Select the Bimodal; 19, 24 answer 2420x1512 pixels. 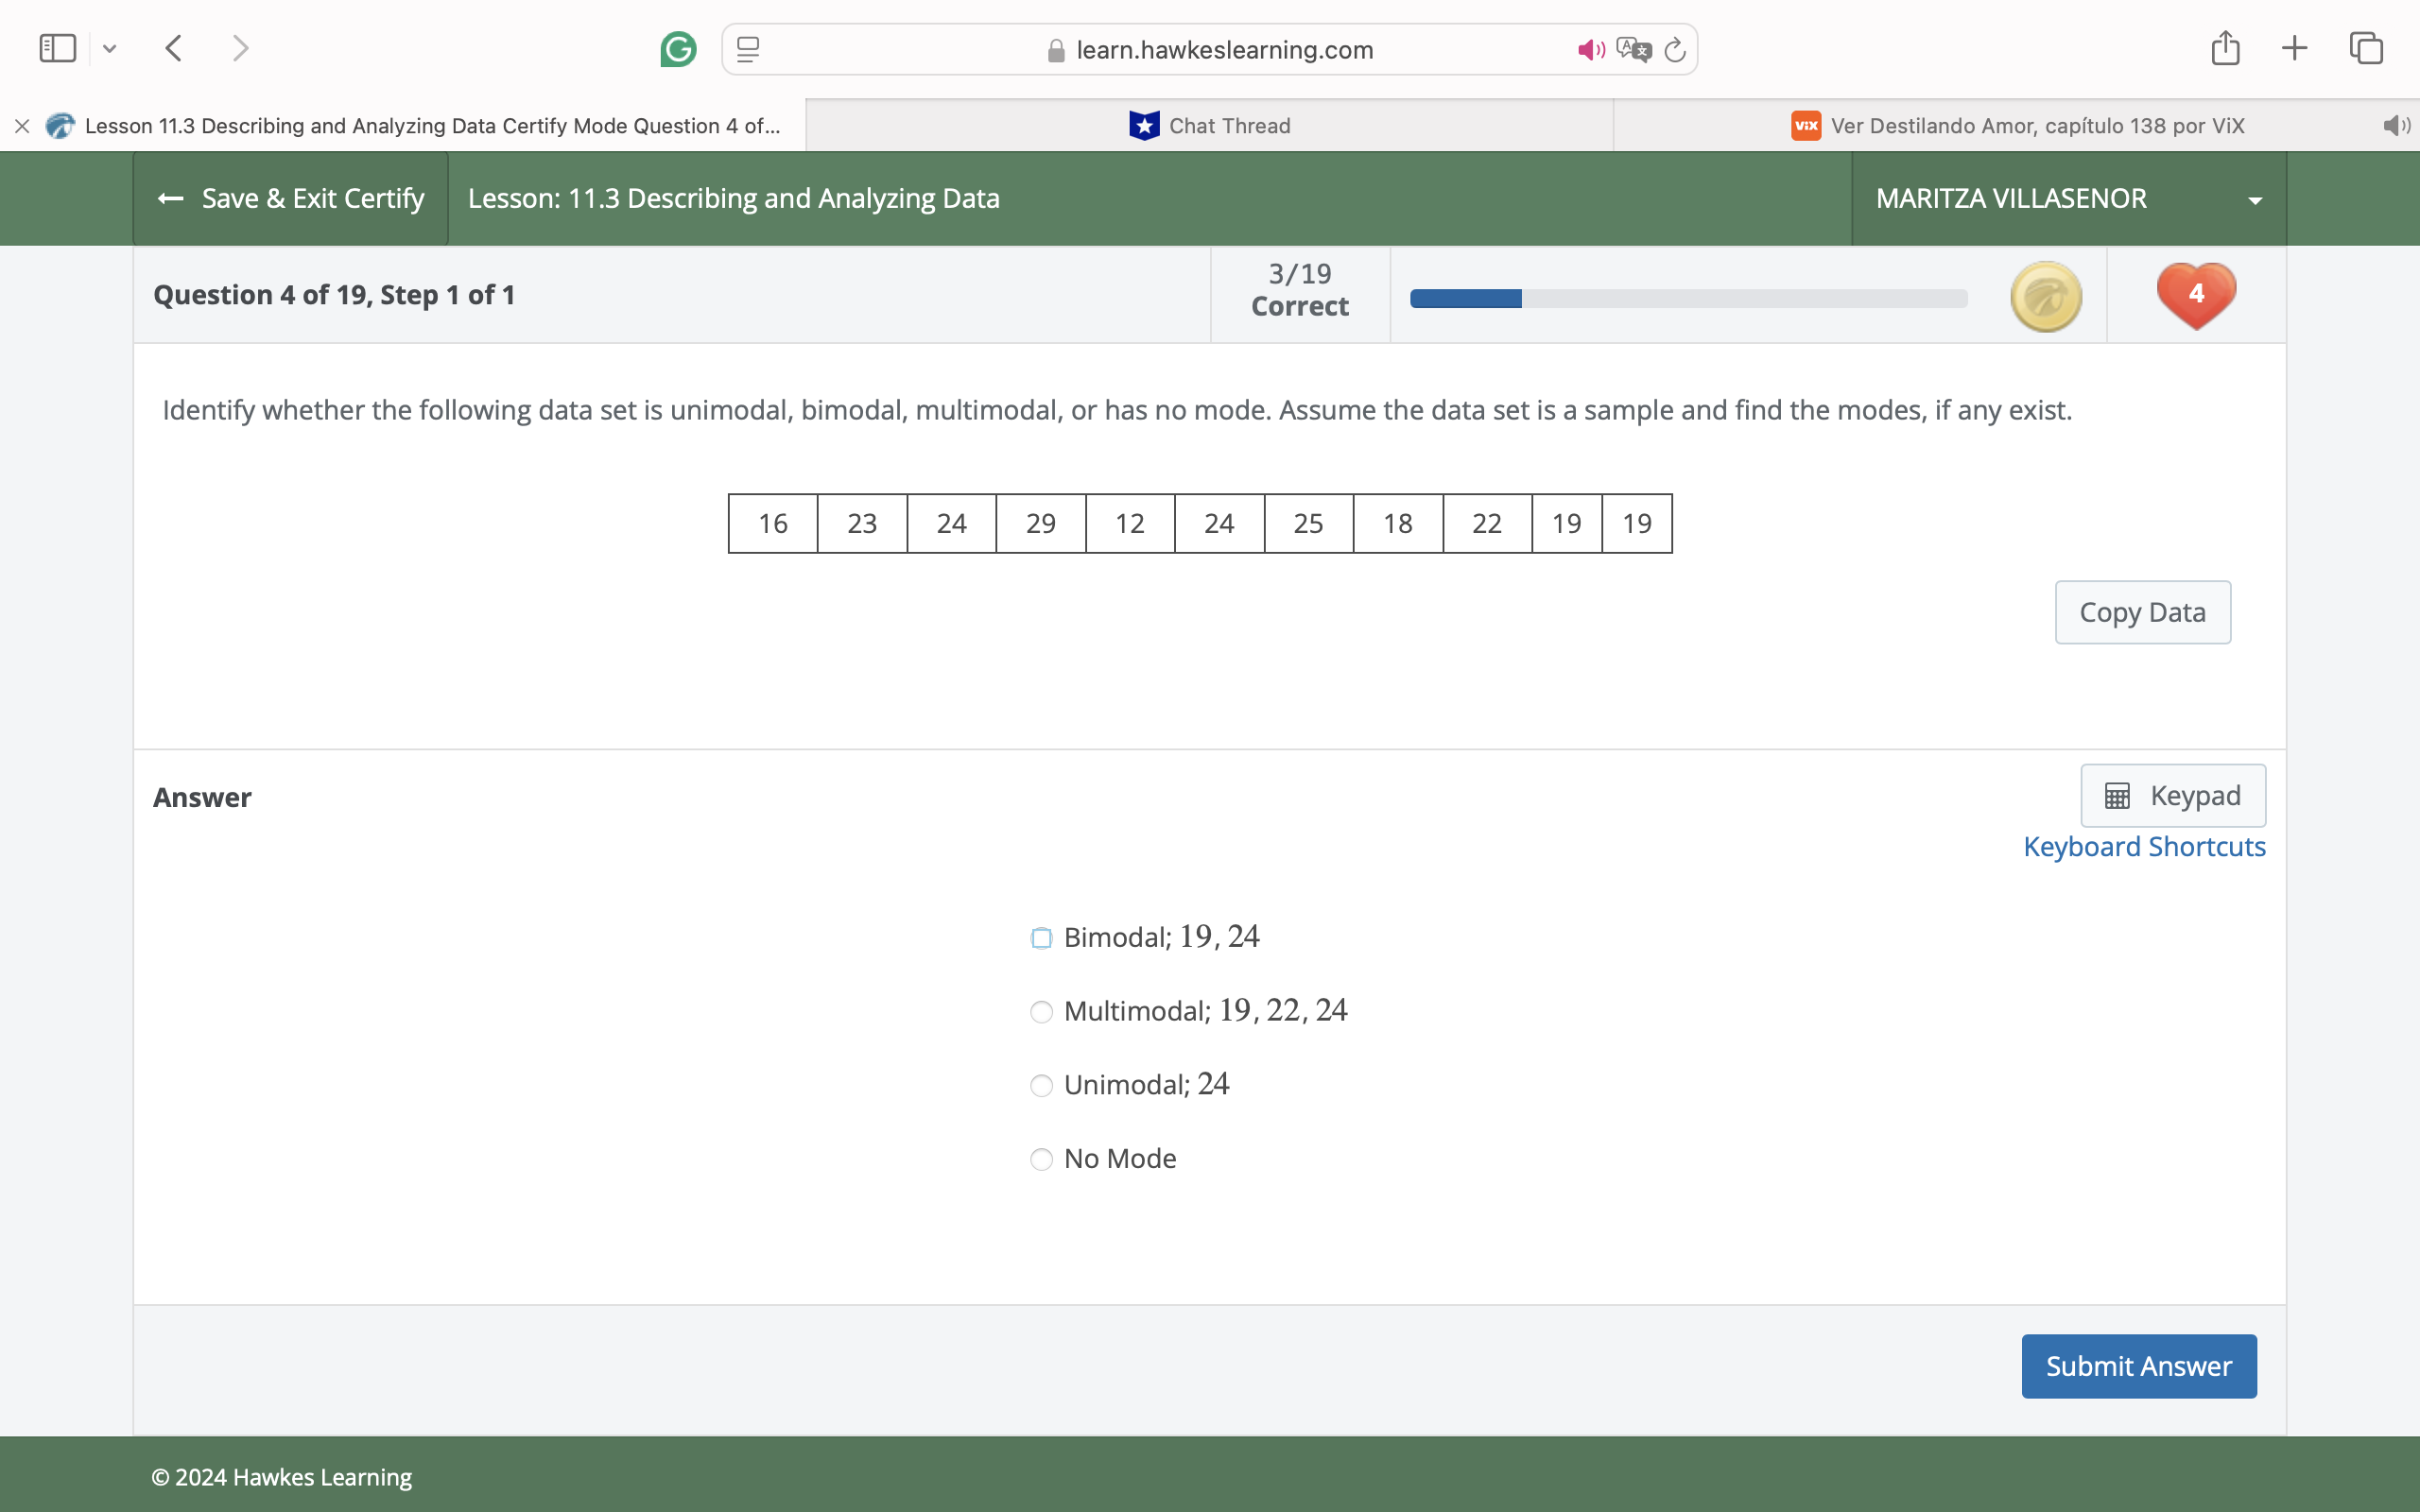pyautogui.click(x=1041, y=937)
